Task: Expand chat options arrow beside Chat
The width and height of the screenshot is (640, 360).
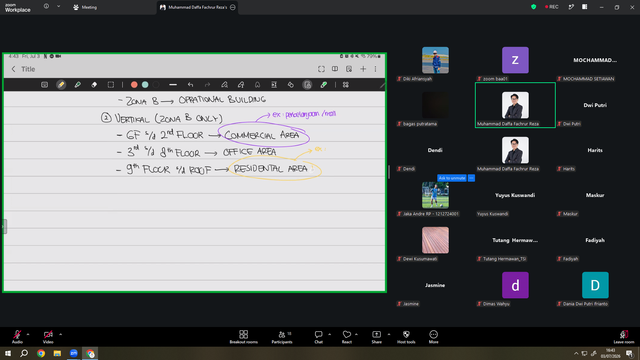Action: (x=329, y=334)
